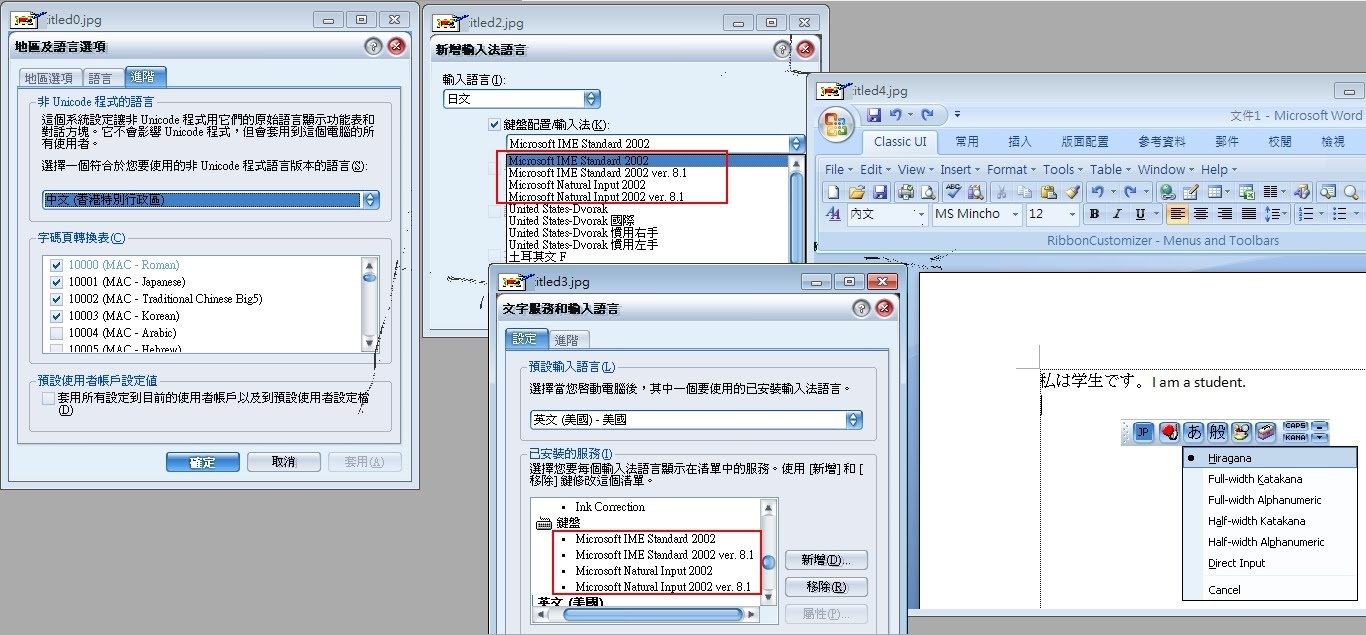Align text left in Word

1177,214
